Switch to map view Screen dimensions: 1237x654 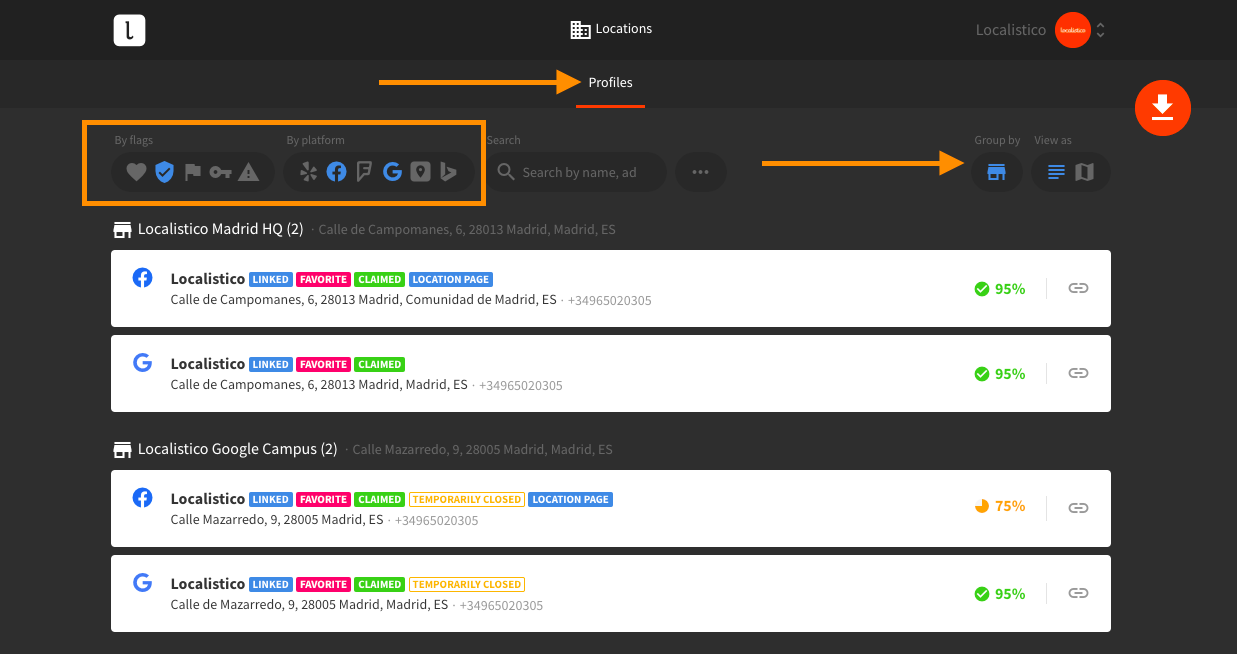pos(1084,172)
